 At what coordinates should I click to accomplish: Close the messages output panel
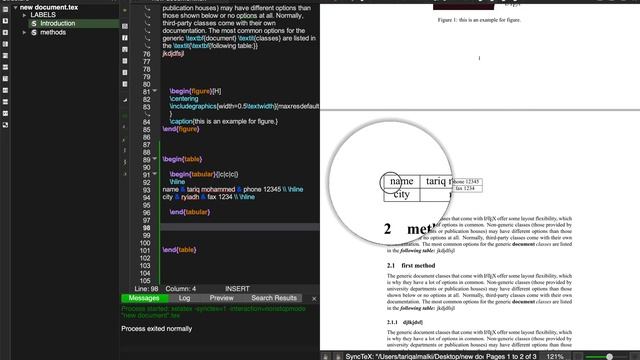coord(314,299)
